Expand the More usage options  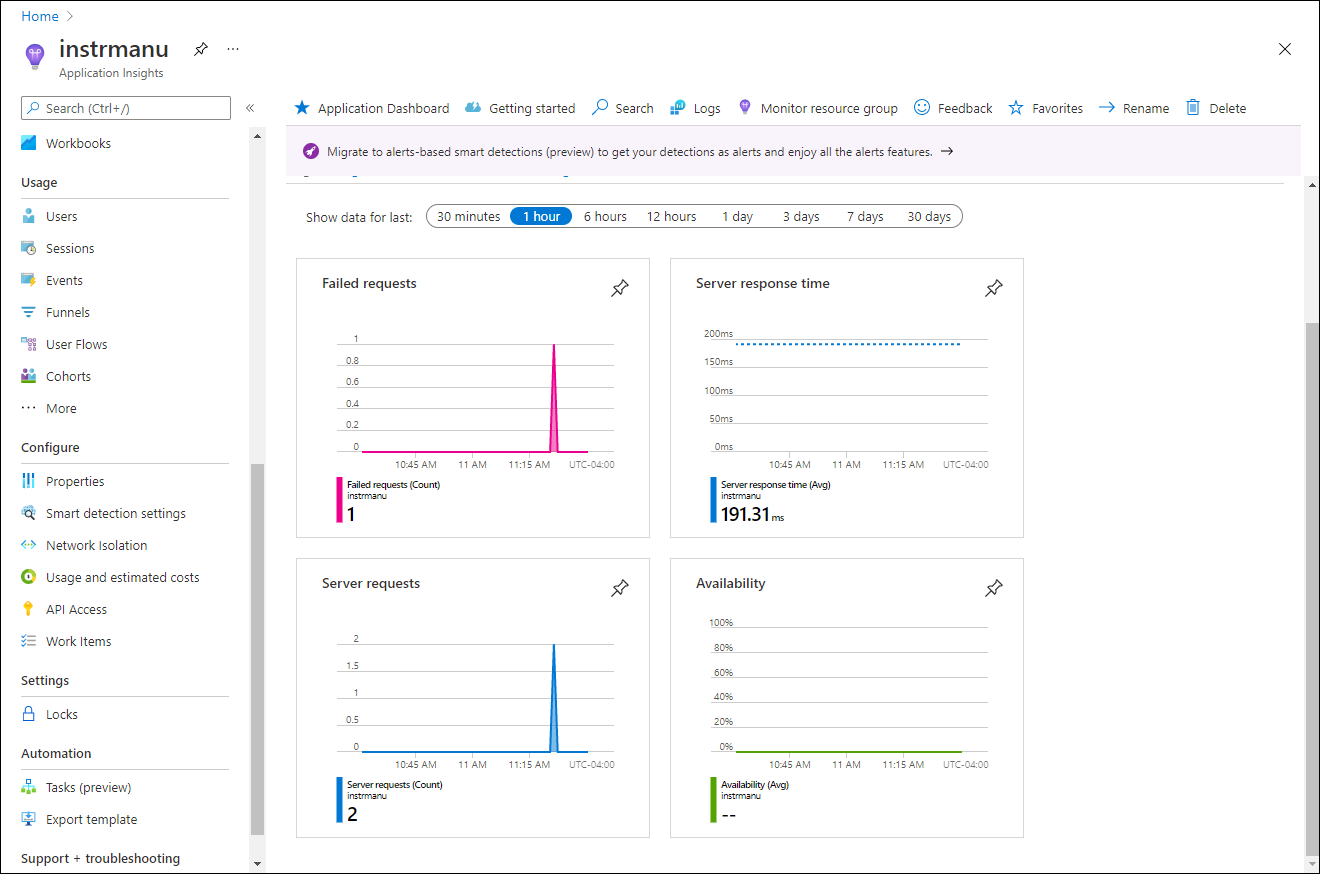61,407
